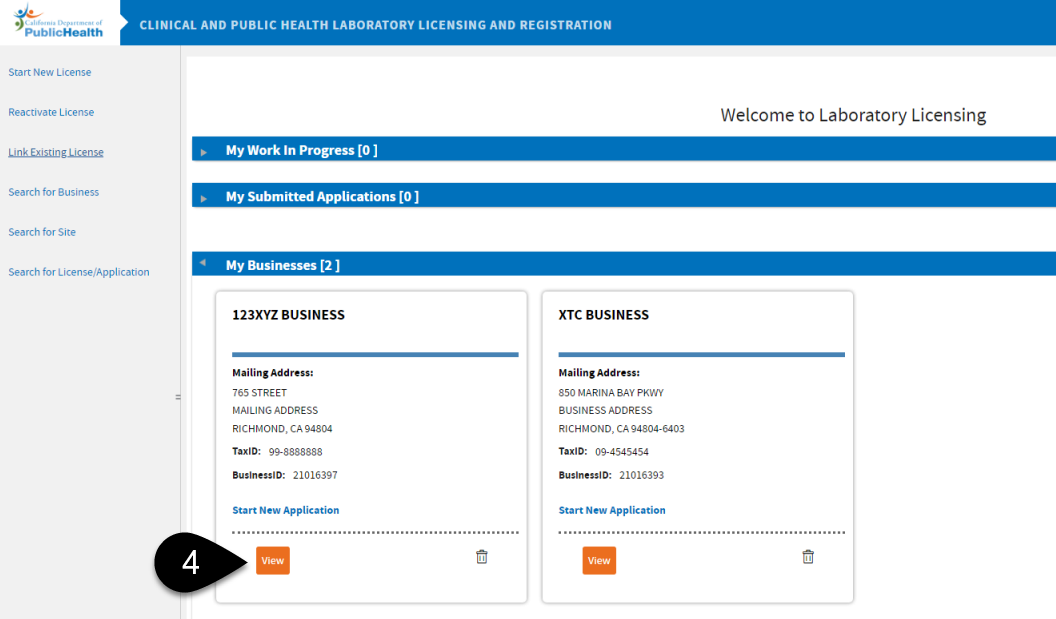Select Reactivate License in sidebar
The height and width of the screenshot is (619, 1056).
click(x=51, y=111)
